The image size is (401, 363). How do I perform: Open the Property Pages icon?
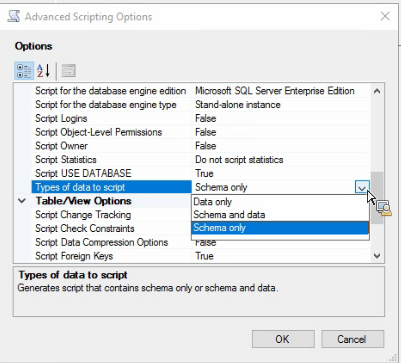coord(69,71)
